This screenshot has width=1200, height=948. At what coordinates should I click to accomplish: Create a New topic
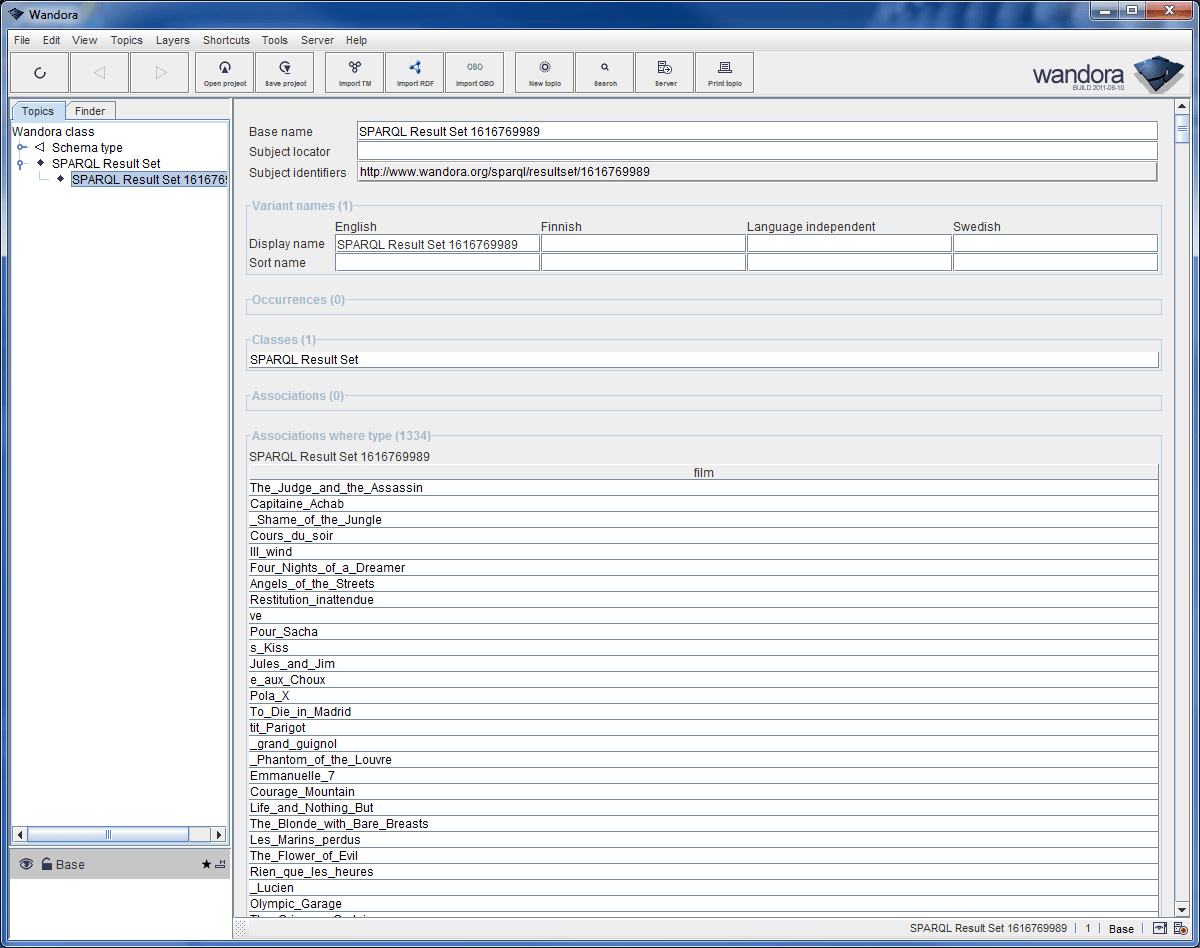tap(543, 72)
